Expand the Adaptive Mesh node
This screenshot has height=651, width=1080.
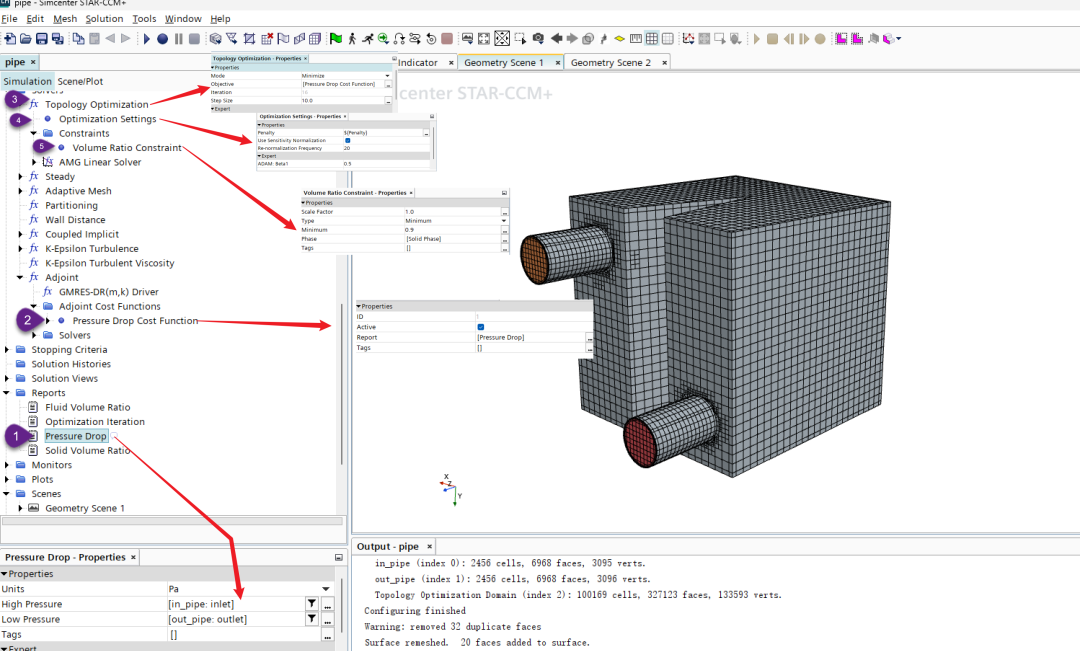click(20, 191)
